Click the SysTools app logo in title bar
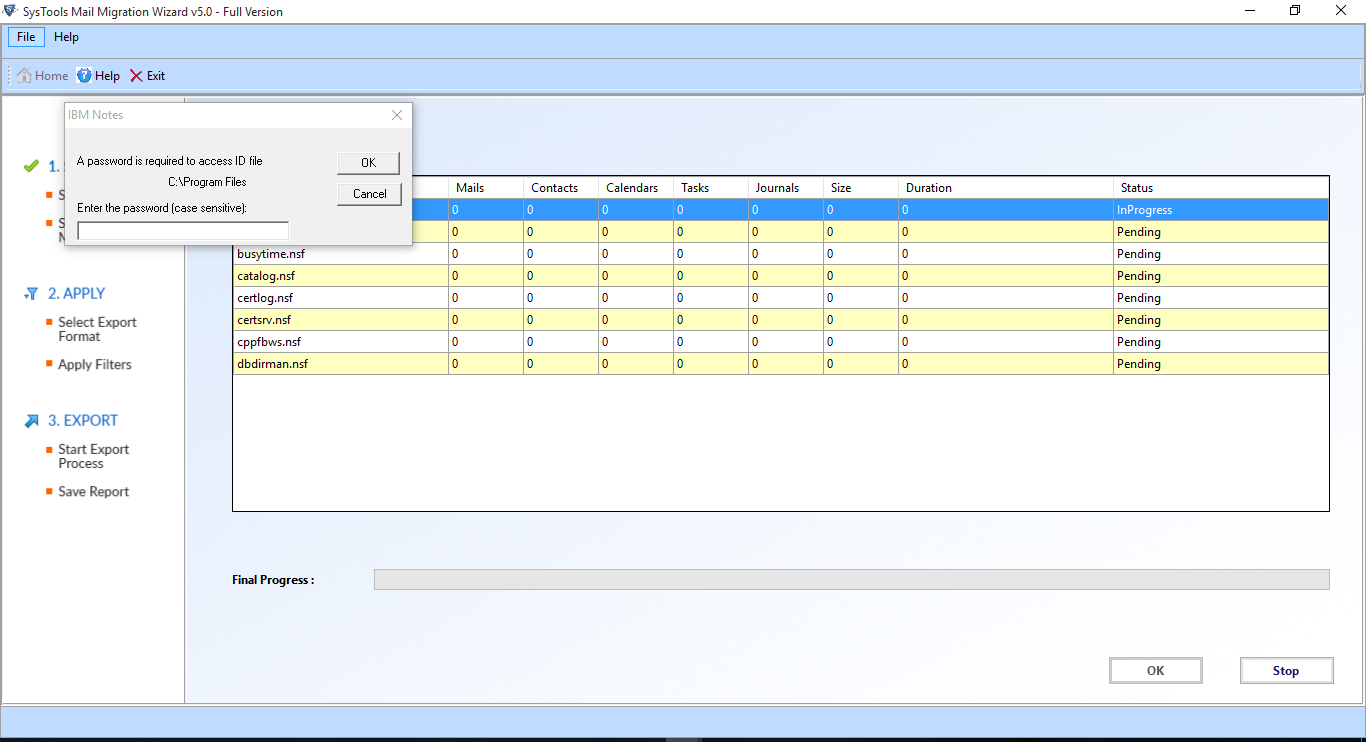This screenshot has height=742, width=1368. (x=11, y=11)
